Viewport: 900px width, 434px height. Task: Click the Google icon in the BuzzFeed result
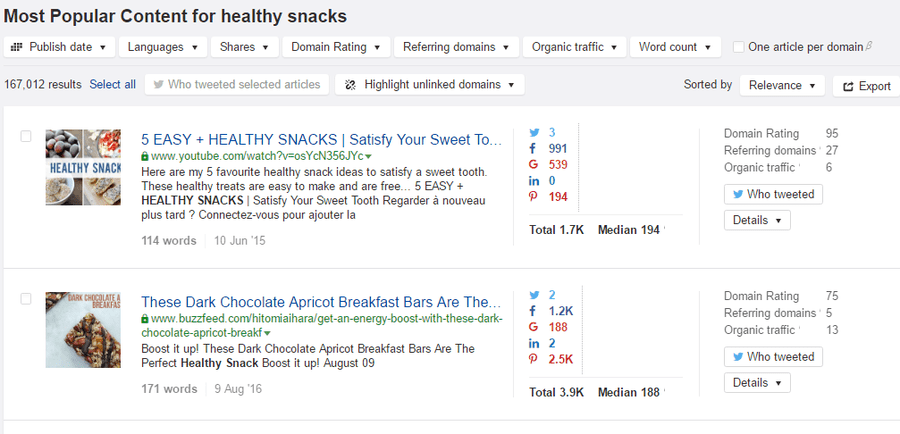533,327
